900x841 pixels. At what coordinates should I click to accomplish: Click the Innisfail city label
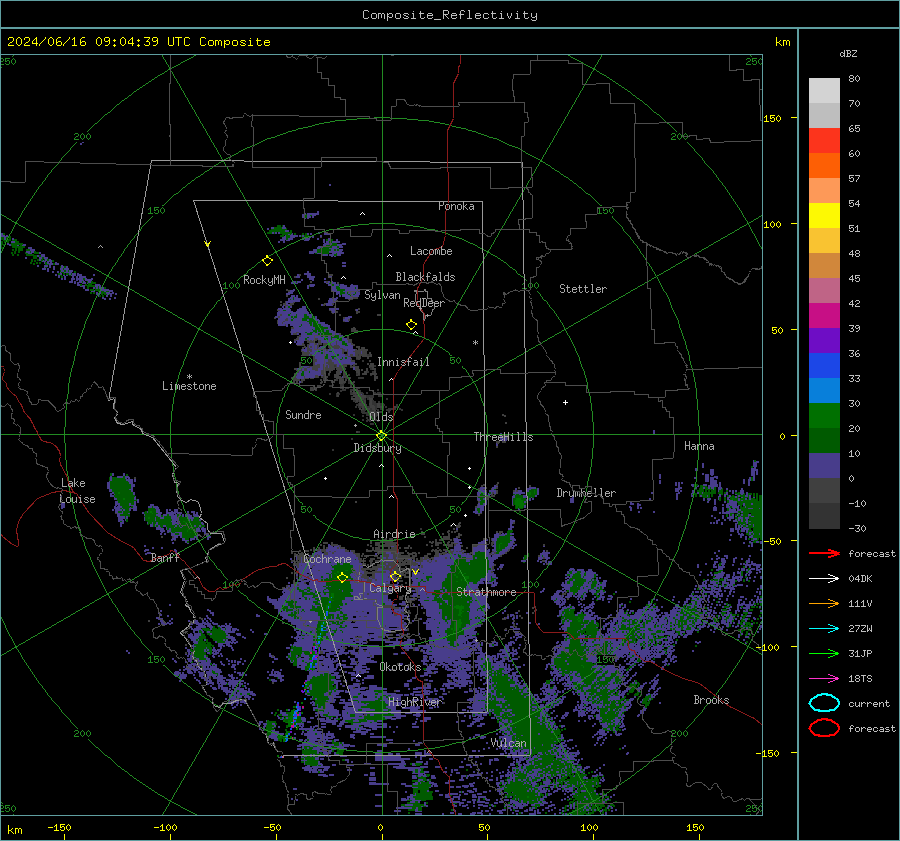tap(403, 362)
